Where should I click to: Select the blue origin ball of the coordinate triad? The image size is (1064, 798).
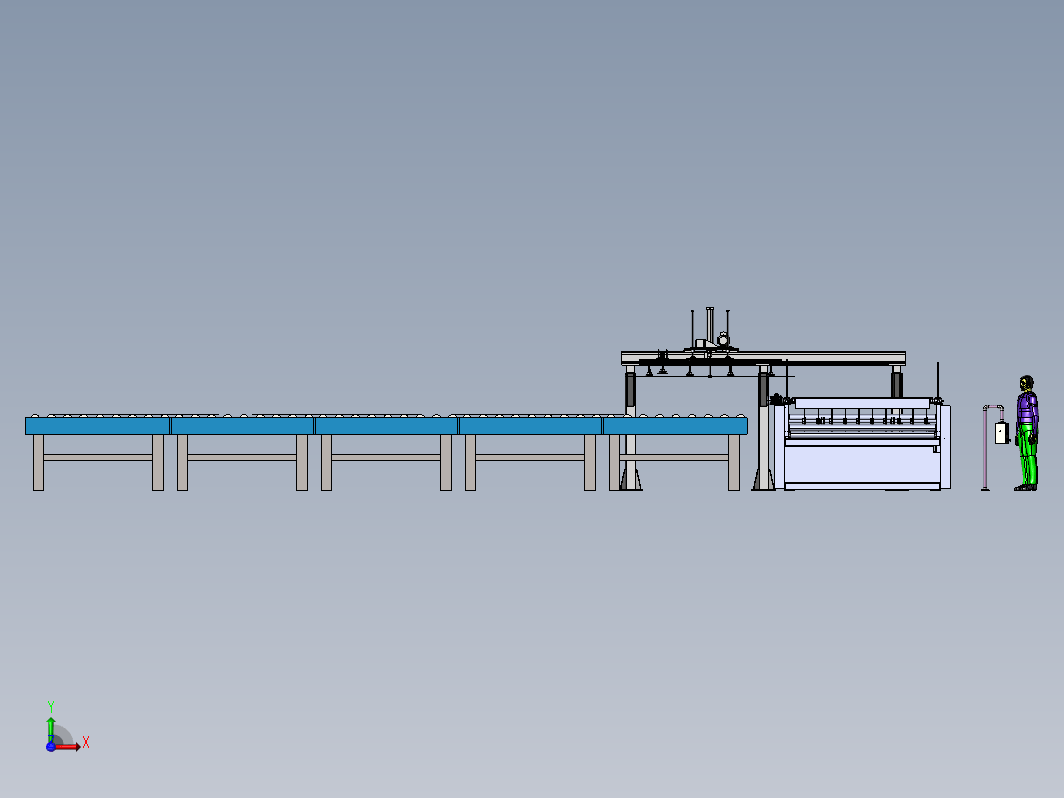(x=51, y=746)
